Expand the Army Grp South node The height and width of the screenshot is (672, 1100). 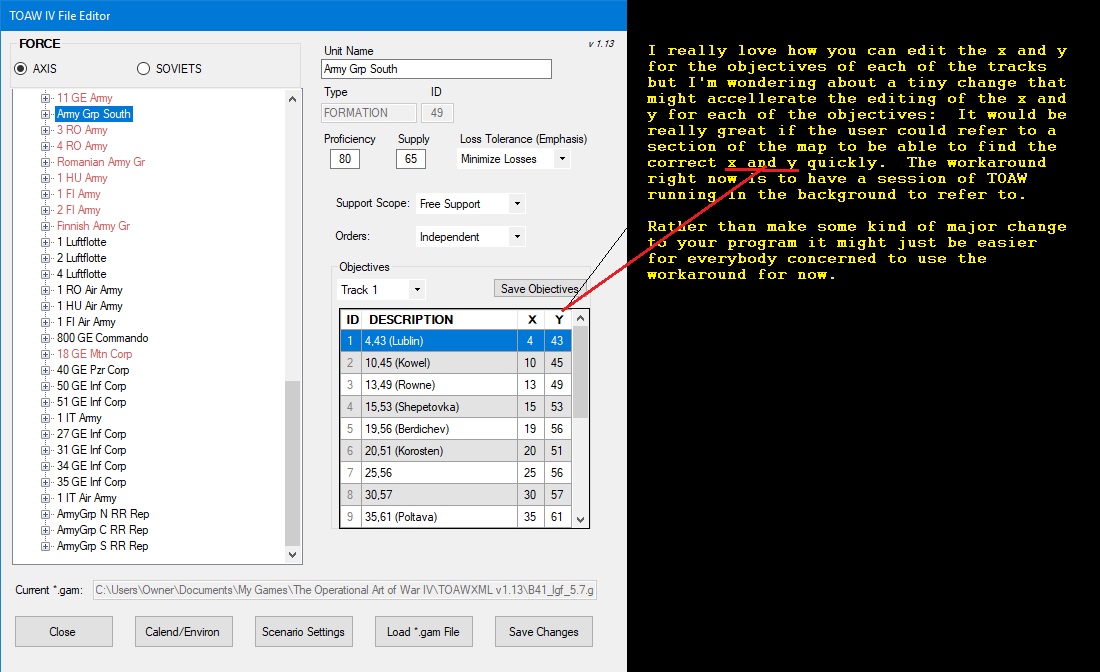click(46, 114)
